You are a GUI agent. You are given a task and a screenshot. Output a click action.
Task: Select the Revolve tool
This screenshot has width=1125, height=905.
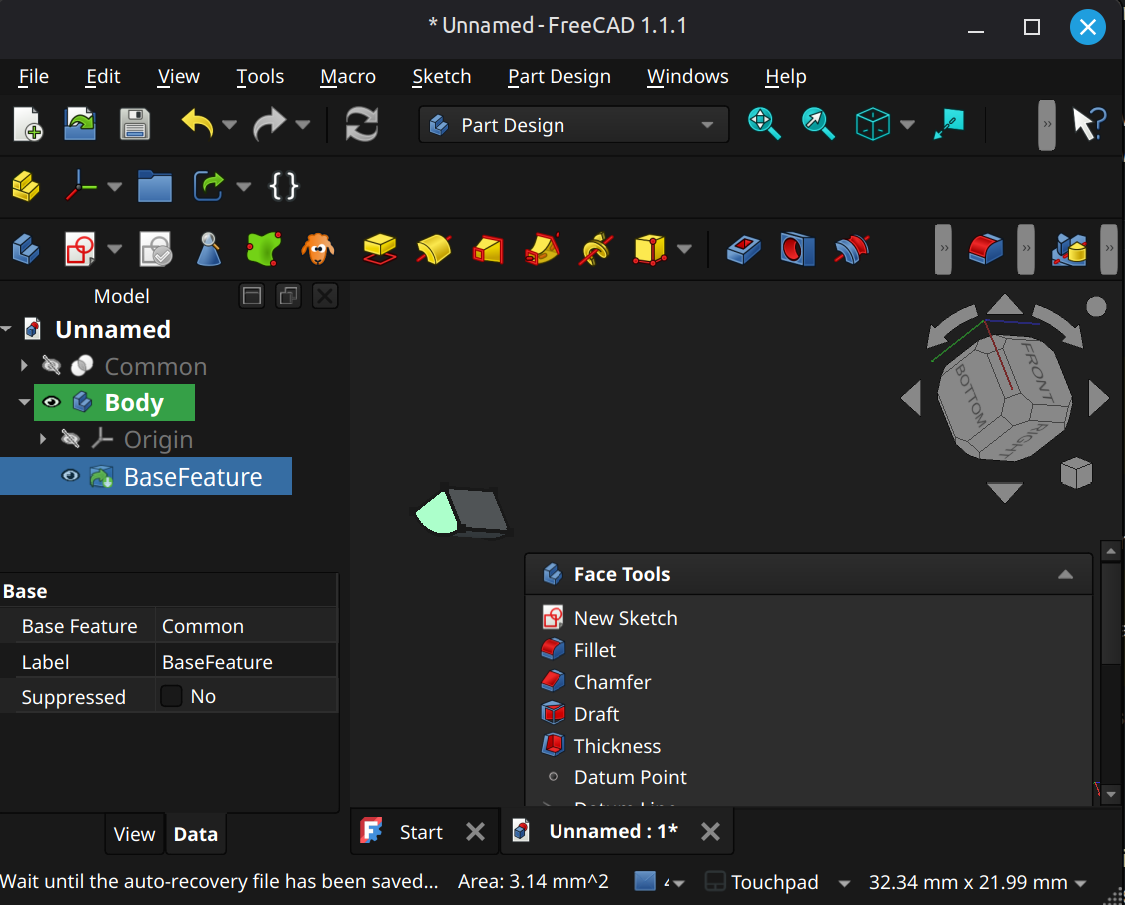tap(434, 250)
